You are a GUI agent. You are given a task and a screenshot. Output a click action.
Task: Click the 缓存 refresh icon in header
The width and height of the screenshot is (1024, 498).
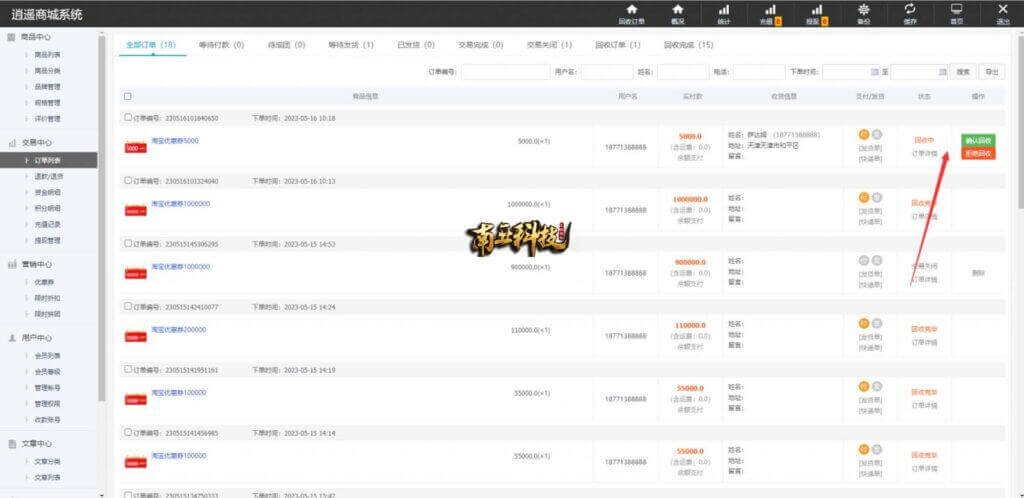910,13
